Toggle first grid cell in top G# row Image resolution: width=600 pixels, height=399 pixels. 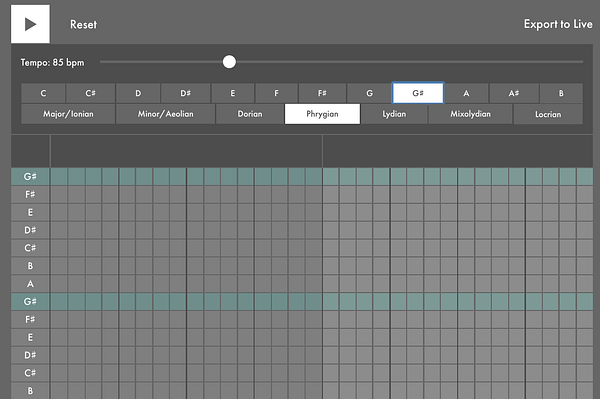59,177
